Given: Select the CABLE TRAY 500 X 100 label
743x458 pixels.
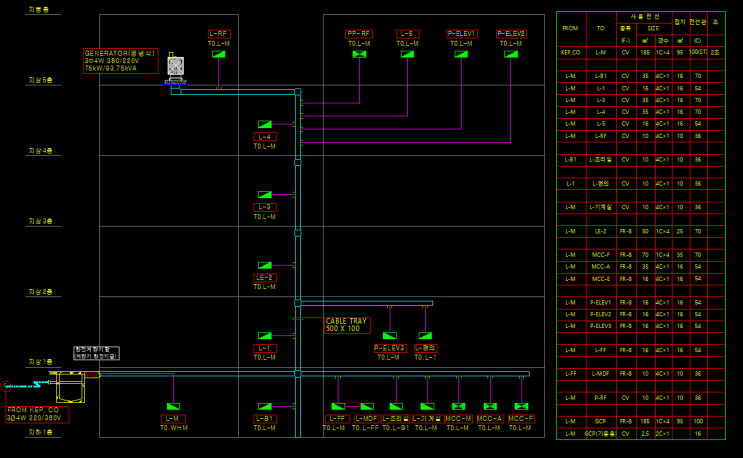Looking at the screenshot, I should pyautogui.click(x=347, y=325).
